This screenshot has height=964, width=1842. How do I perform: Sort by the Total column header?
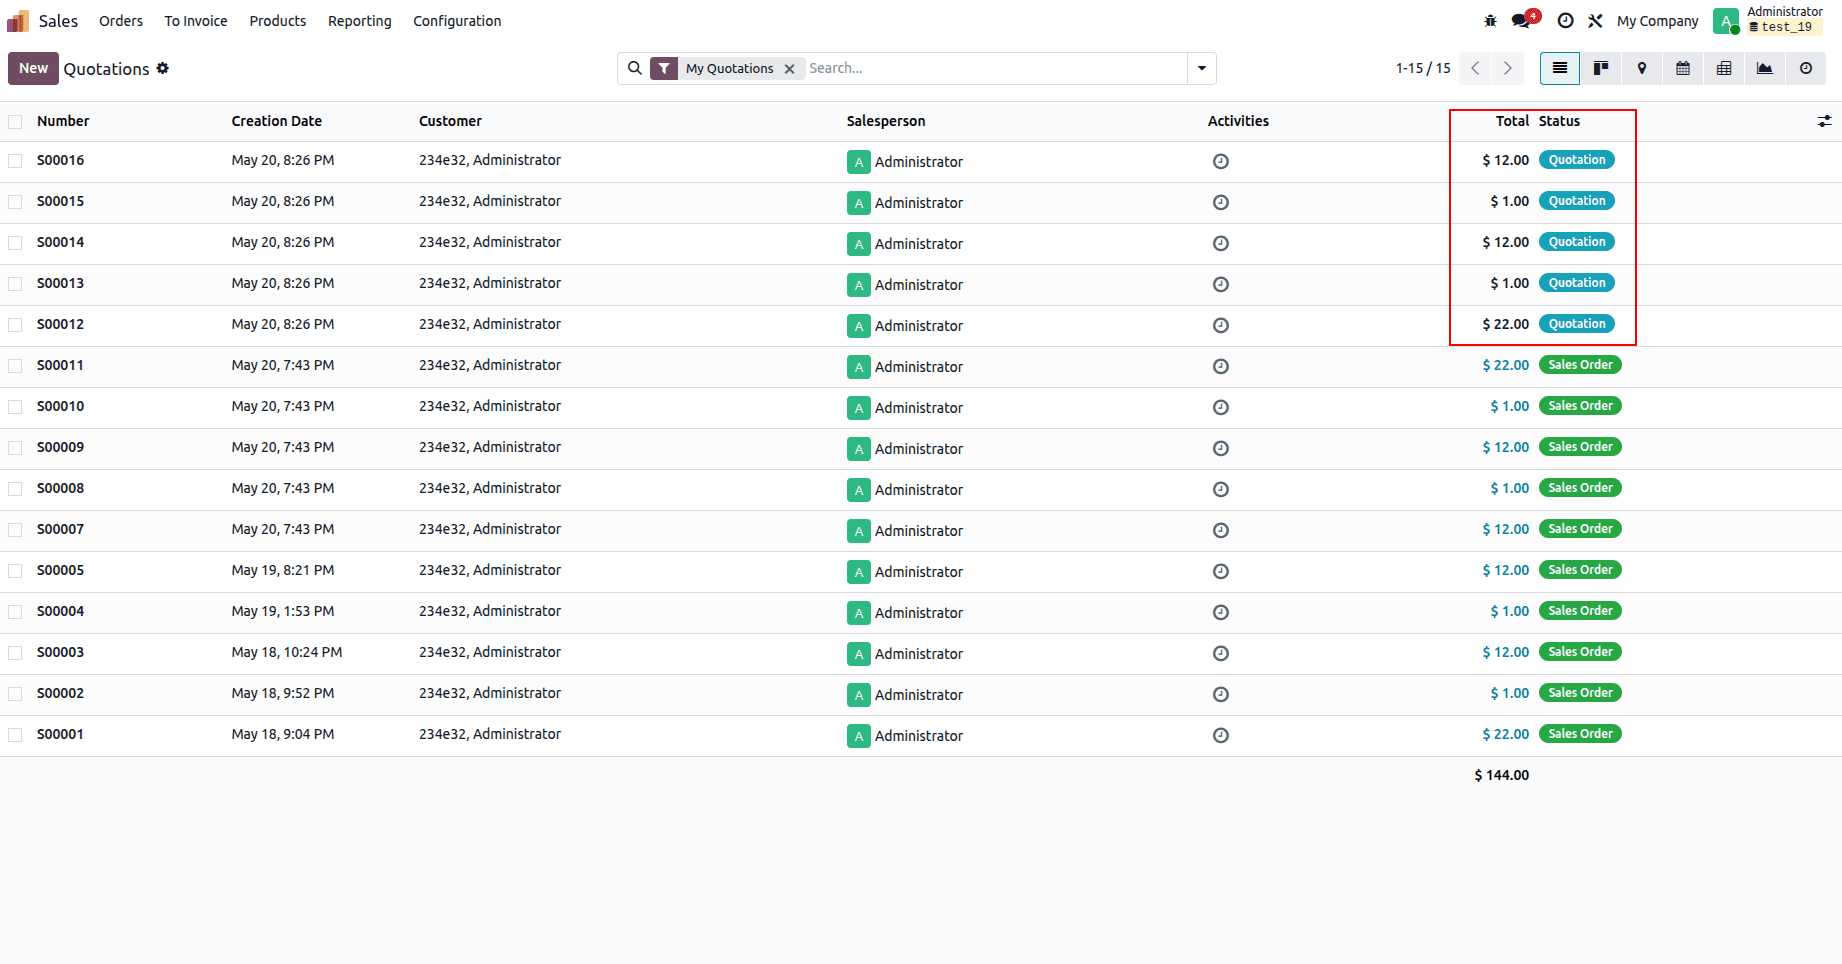click(1512, 121)
